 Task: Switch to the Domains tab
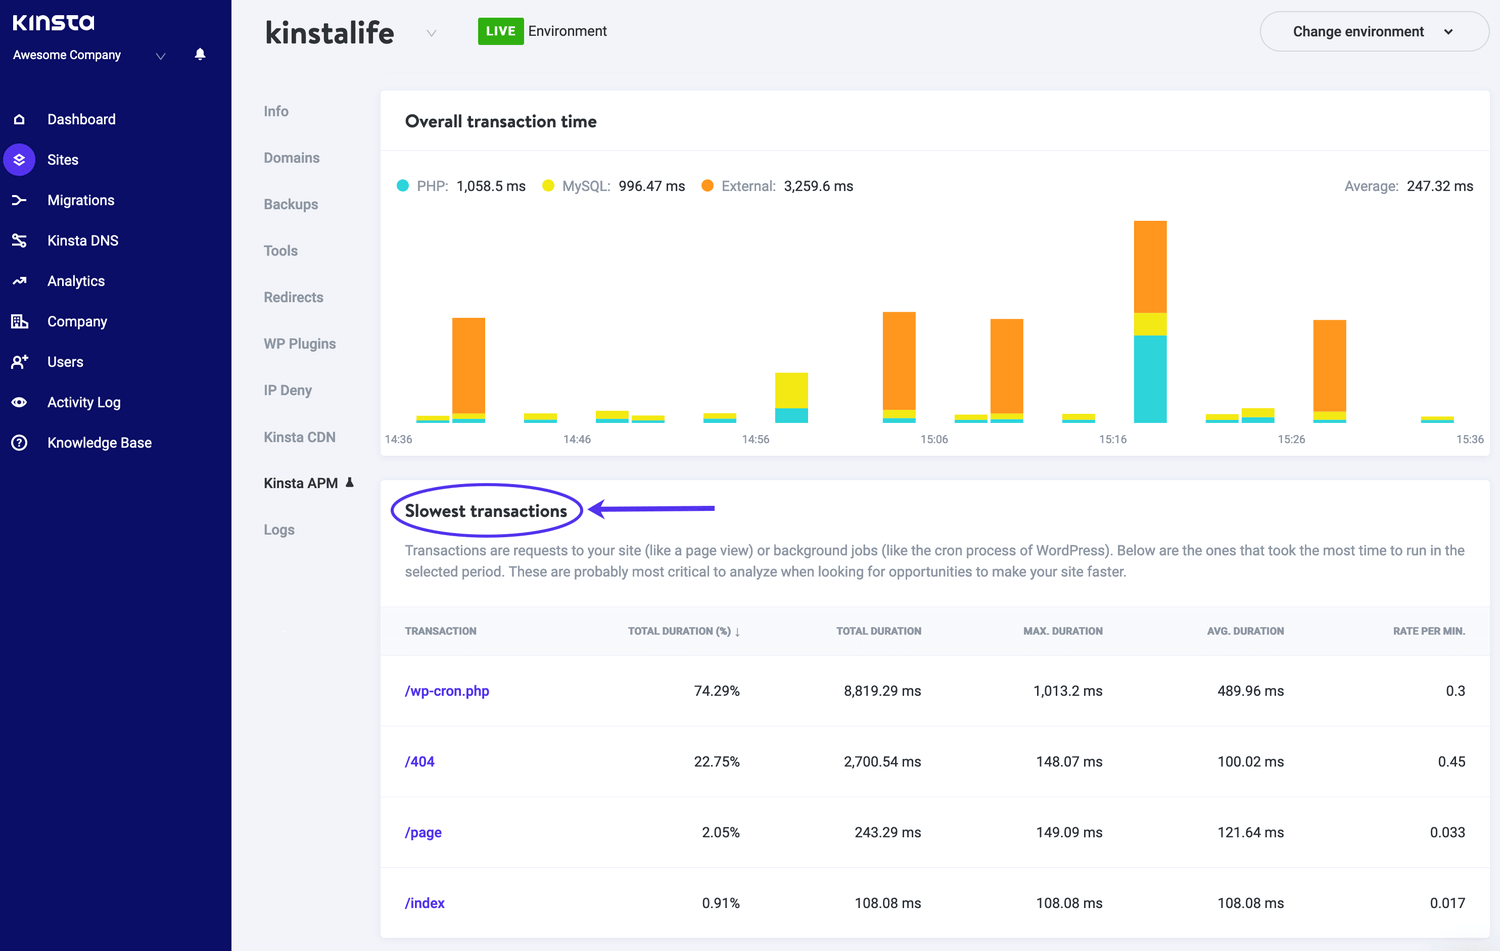tap(292, 158)
